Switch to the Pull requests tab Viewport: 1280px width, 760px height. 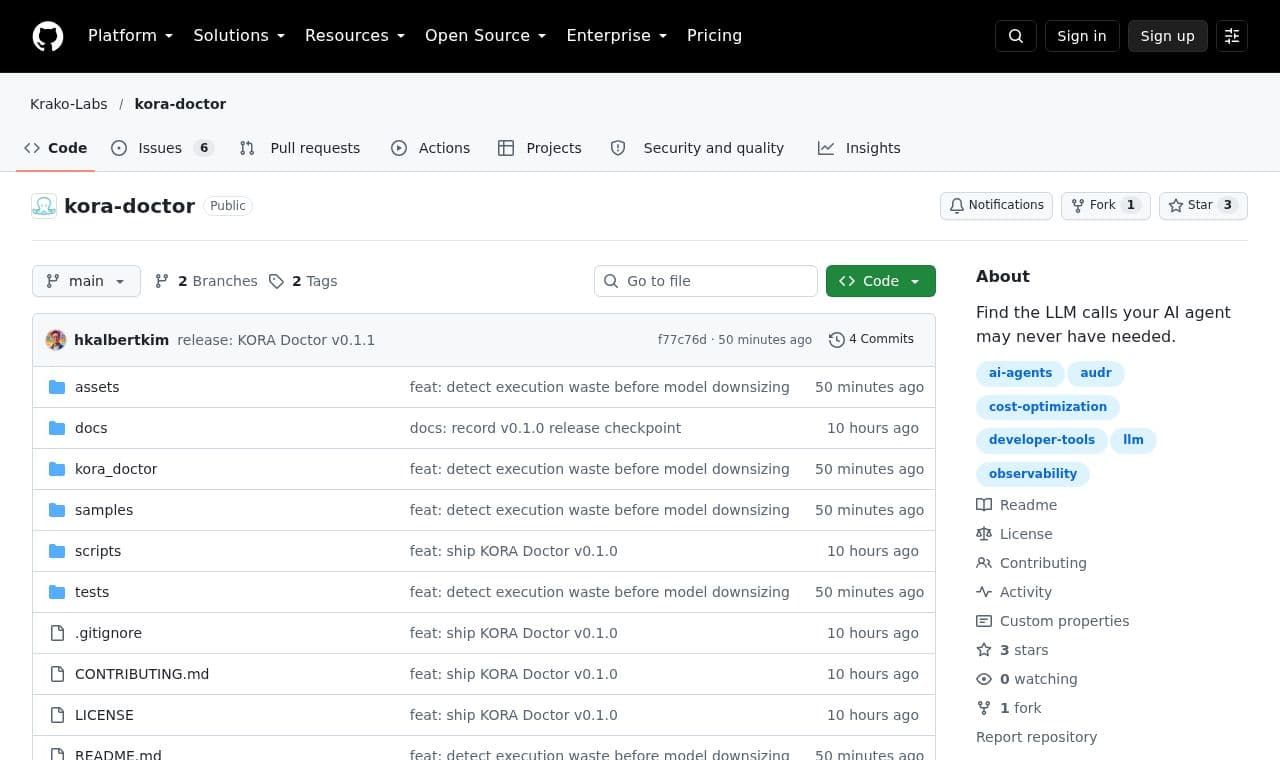(x=300, y=148)
